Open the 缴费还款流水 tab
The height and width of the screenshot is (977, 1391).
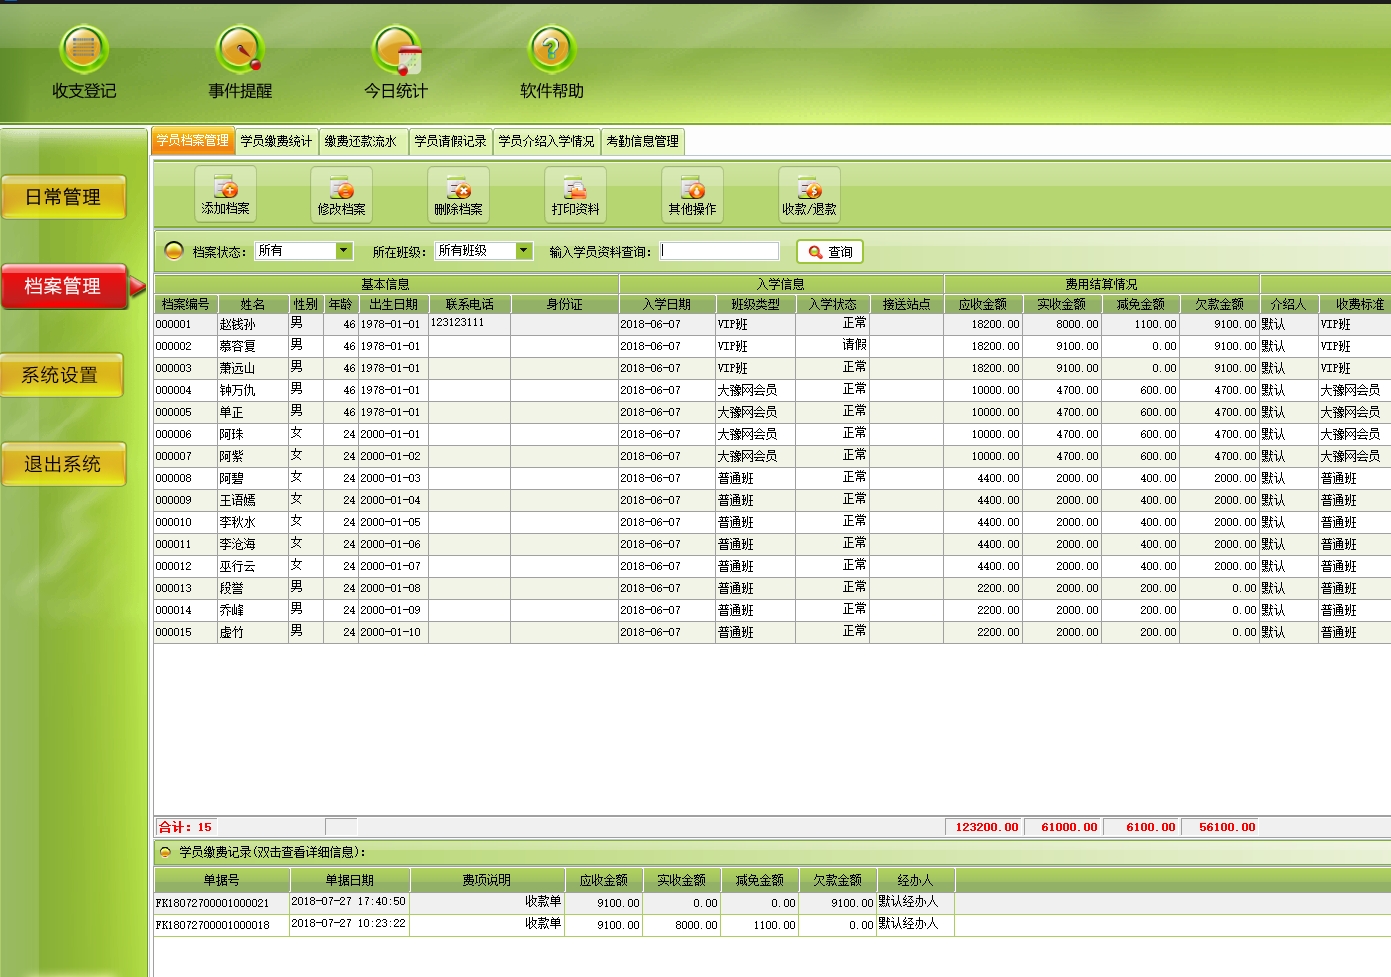pyautogui.click(x=360, y=141)
